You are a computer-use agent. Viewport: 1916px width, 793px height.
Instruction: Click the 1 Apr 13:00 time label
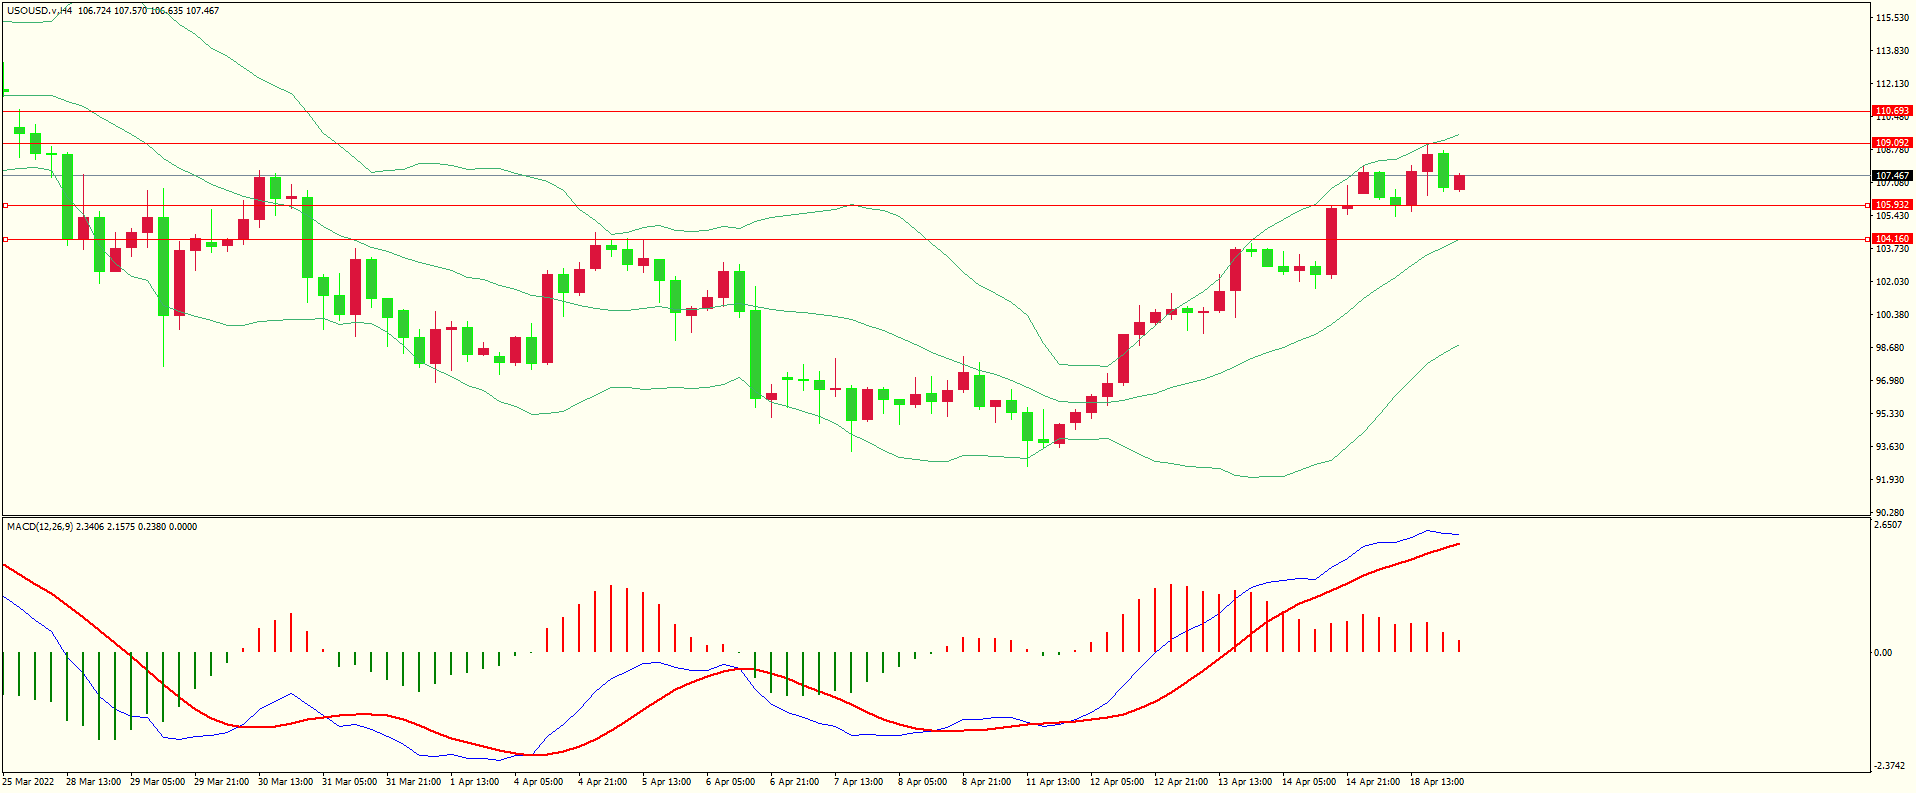tap(475, 782)
